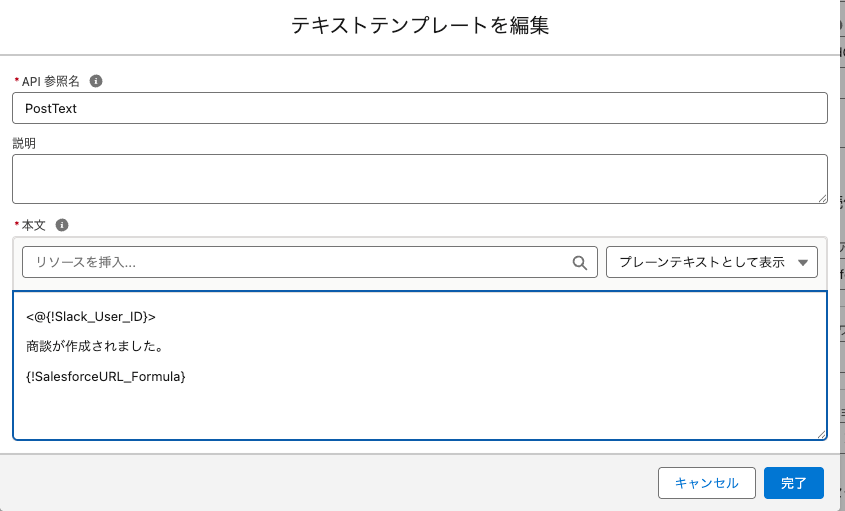The width and height of the screenshot is (845, 511).
Task: Click the 説明 text area resize handle
Action: pos(822,199)
